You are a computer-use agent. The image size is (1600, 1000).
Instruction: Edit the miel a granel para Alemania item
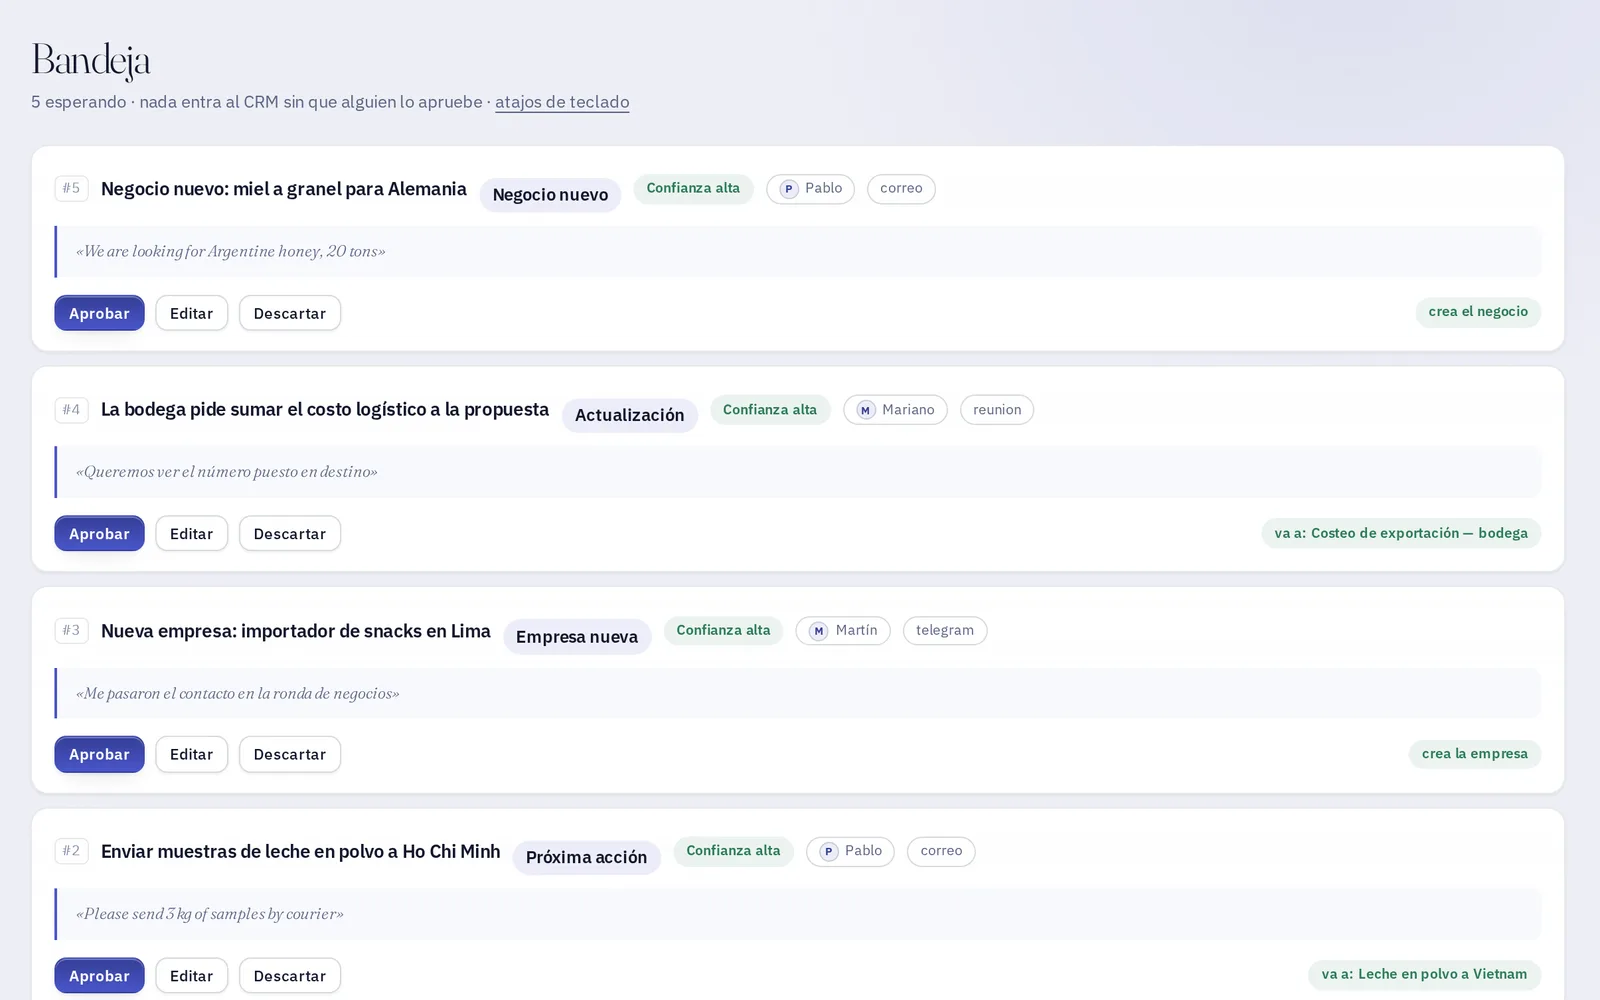pos(191,313)
